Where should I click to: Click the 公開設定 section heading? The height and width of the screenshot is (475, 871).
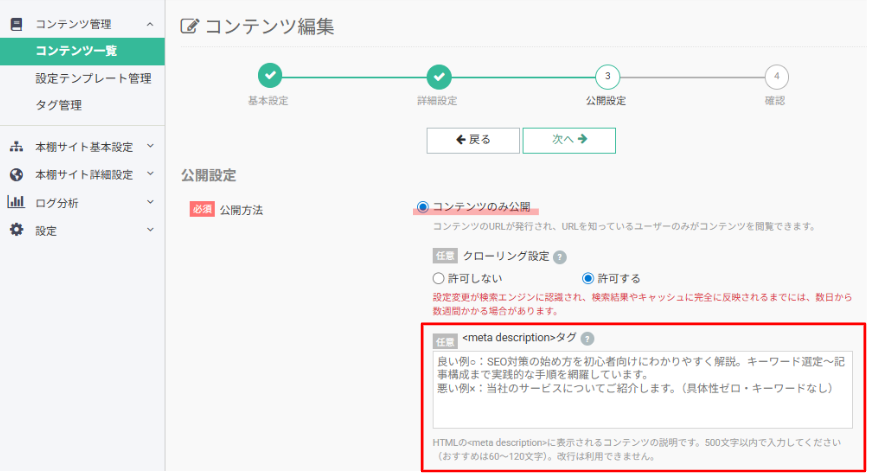pos(208,176)
